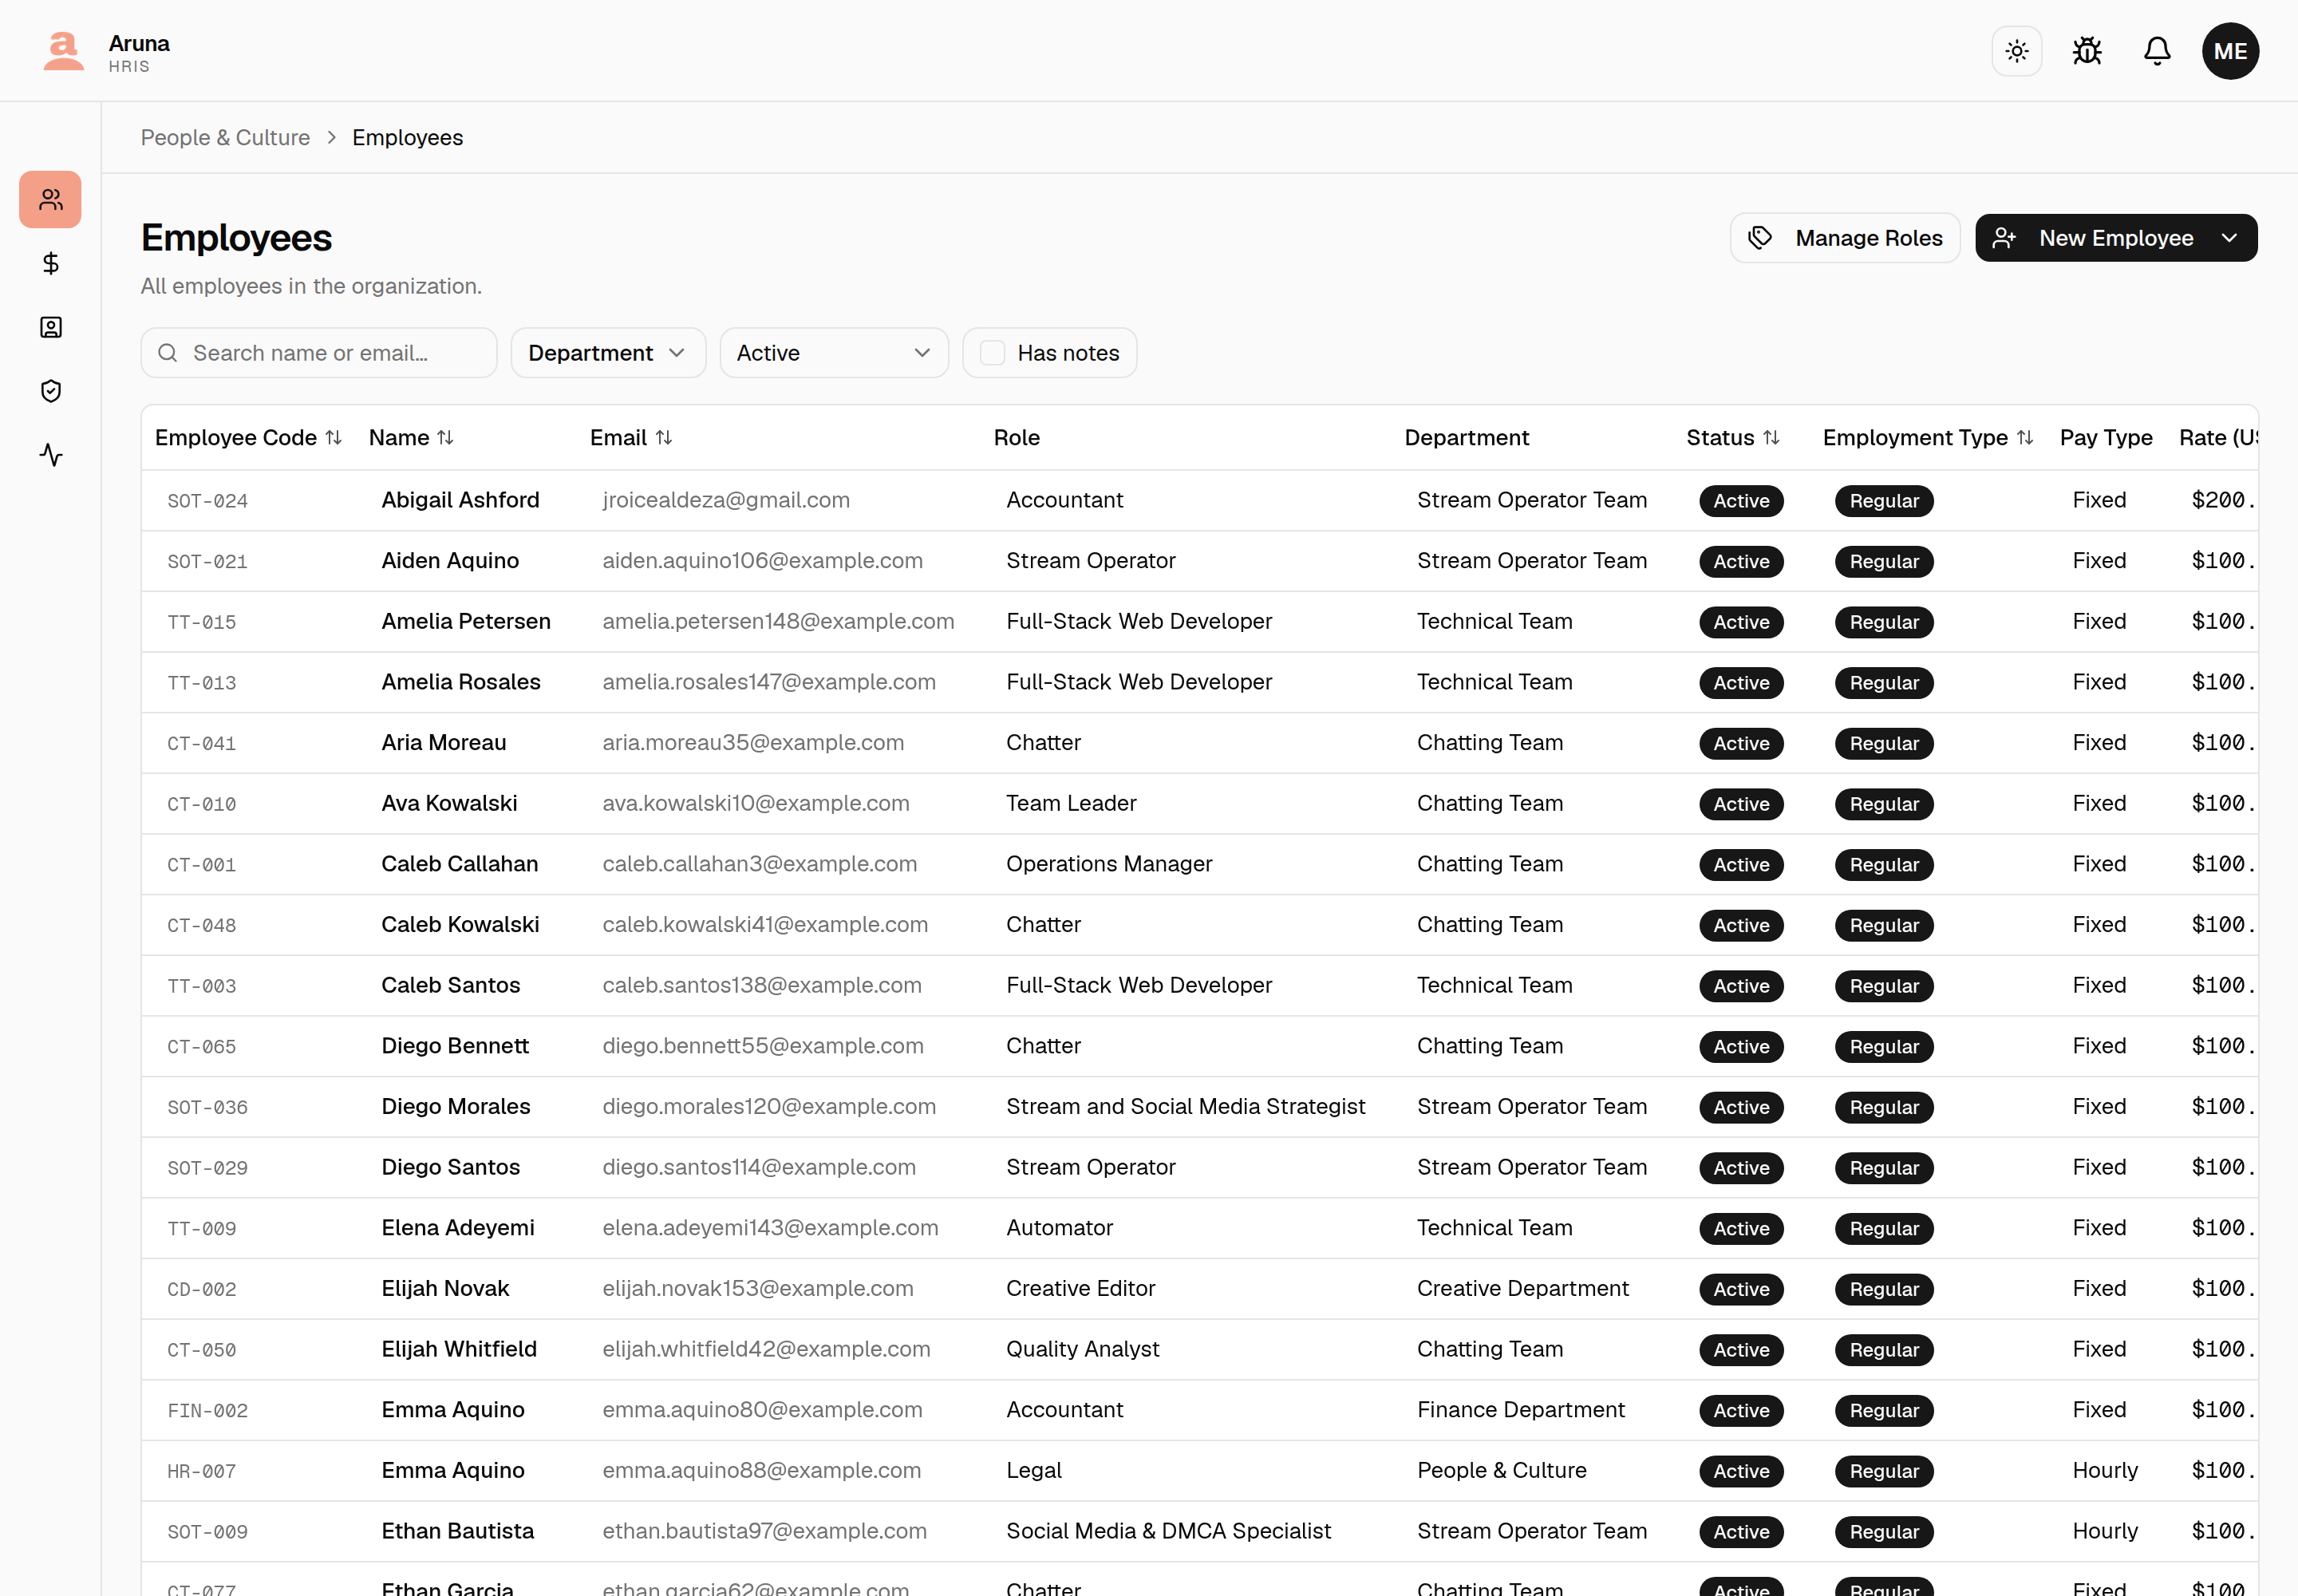Click email jroicealdeza@gmail.com
Screen dimensions: 2298x1596
(x=726, y=500)
